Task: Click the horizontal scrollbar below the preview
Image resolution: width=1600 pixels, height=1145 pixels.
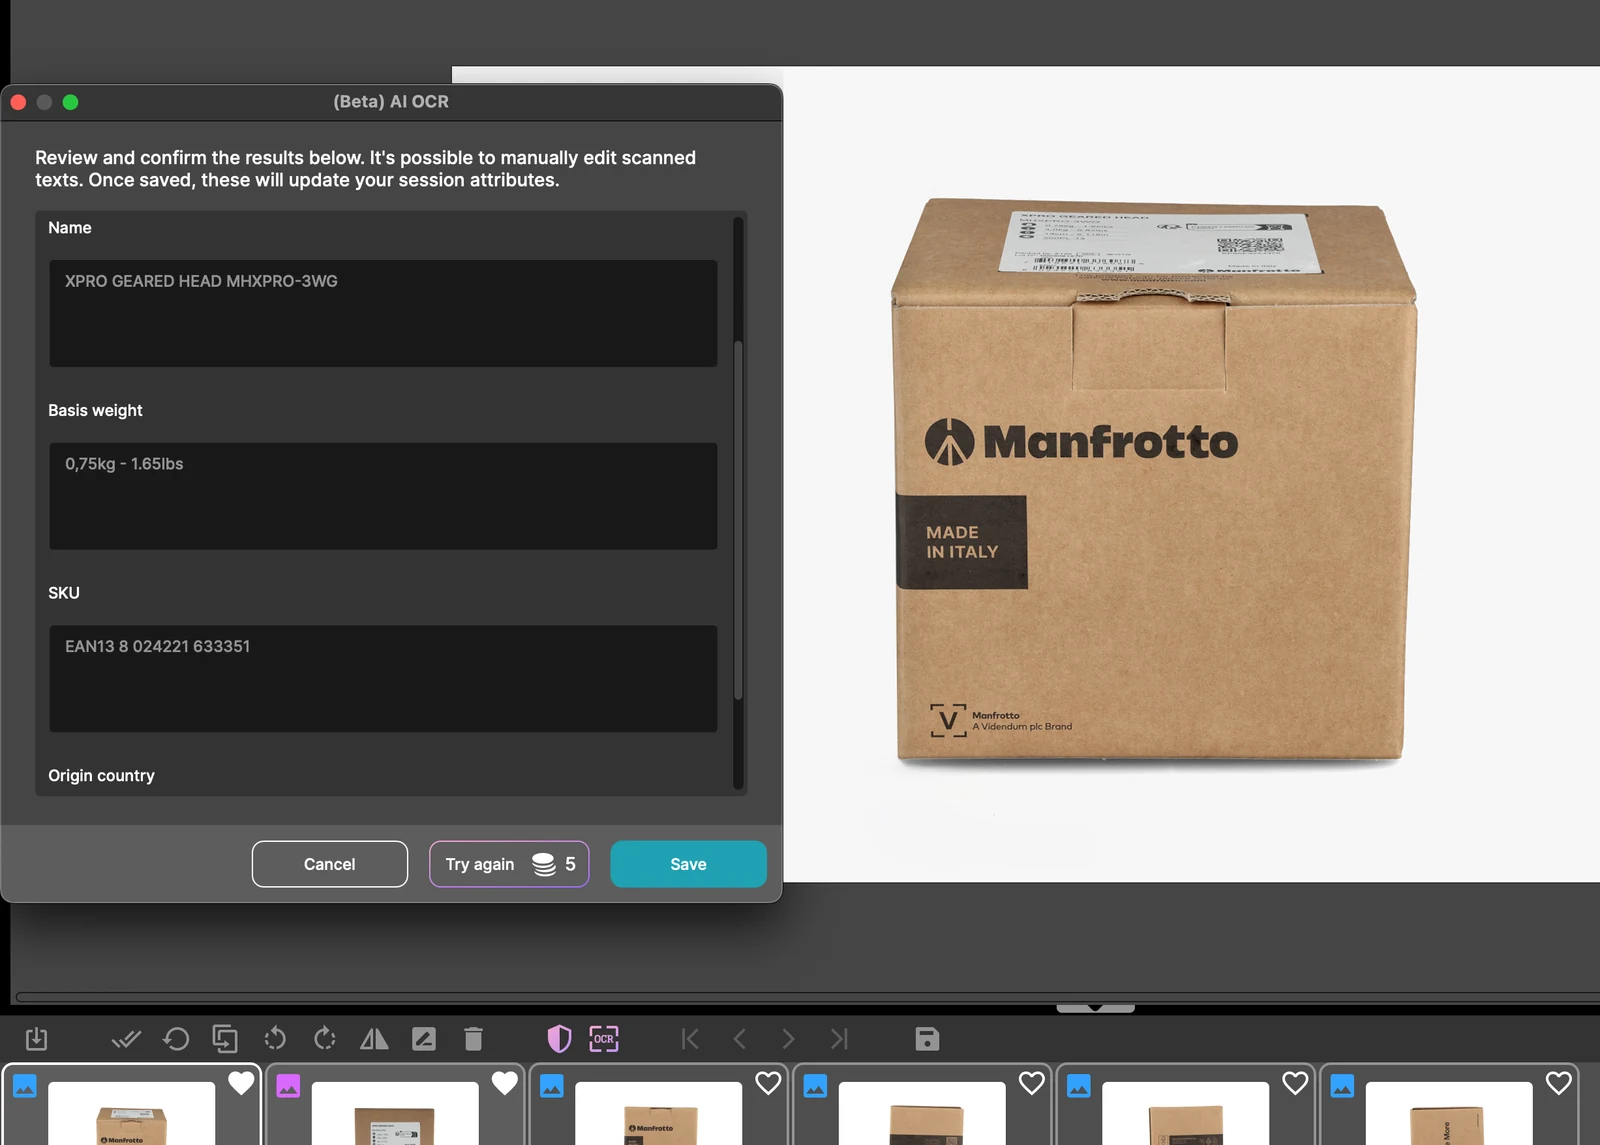Action: click(x=808, y=997)
